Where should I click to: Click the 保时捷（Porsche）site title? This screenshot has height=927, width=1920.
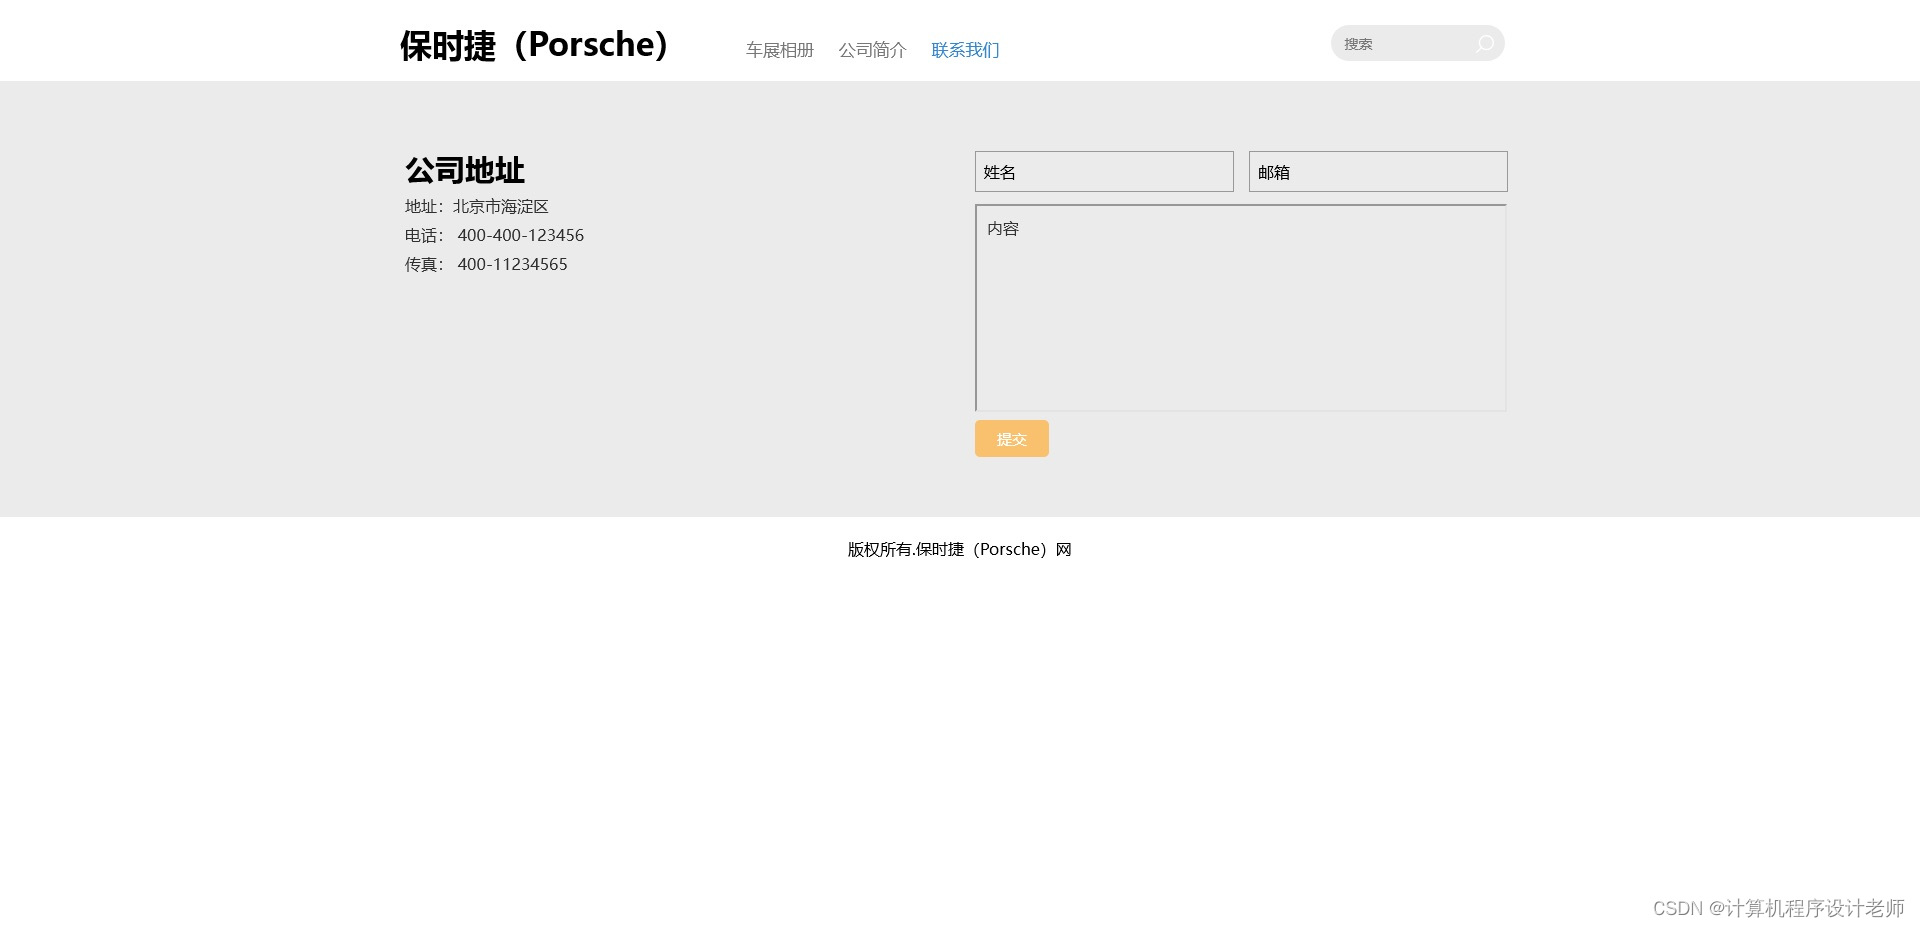[534, 45]
